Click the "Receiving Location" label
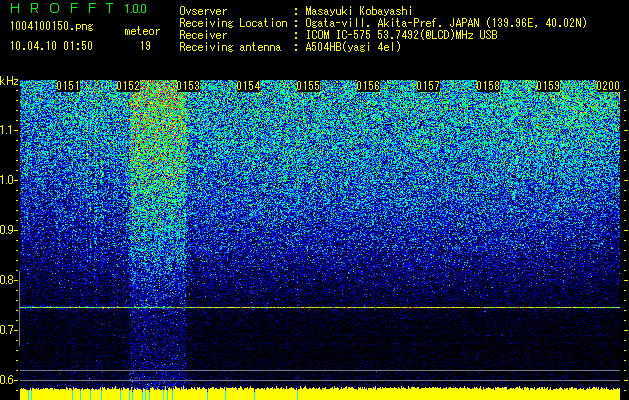This screenshot has height=400, width=629. [x=233, y=23]
